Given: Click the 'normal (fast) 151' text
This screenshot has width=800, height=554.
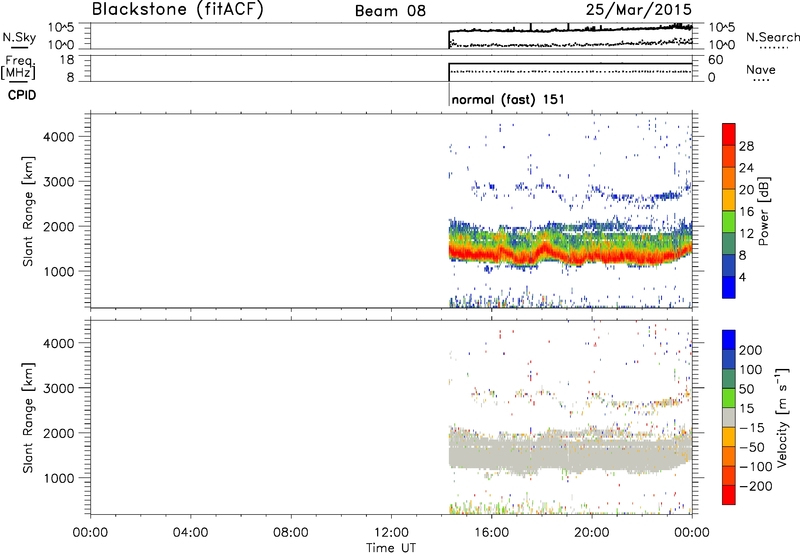Looking at the screenshot, I should tap(508, 99).
